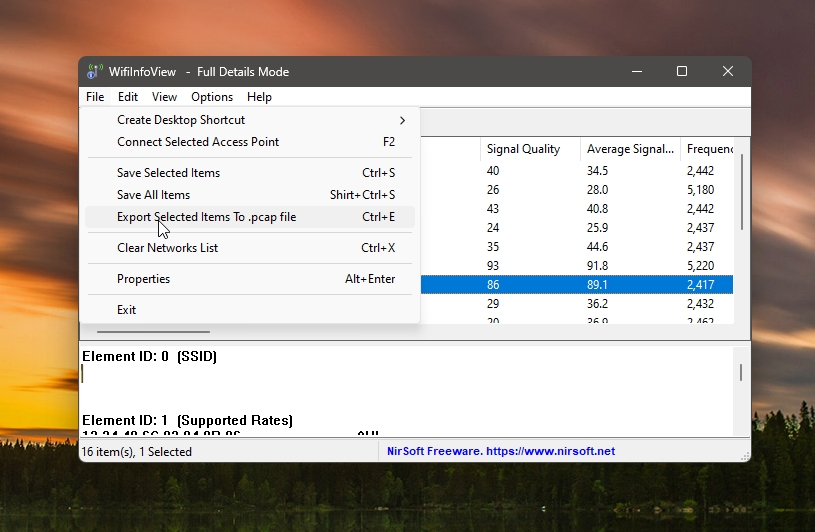This screenshot has width=815, height=532.
Task: Click the Element ID: 0 (SSID) heading
Action: [x=149, y=356]
